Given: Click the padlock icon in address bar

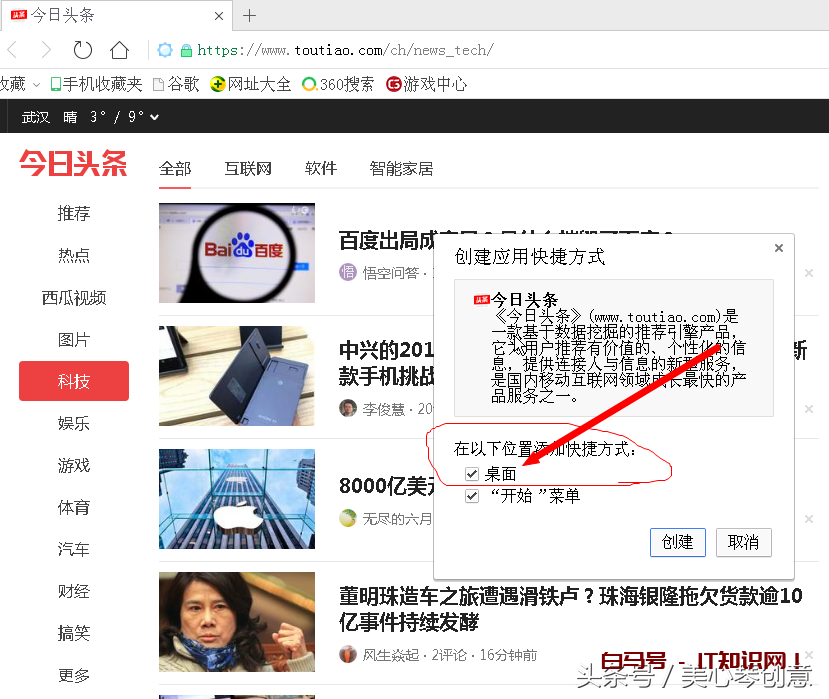Looking at the screenshot, I should pos(186,49).
